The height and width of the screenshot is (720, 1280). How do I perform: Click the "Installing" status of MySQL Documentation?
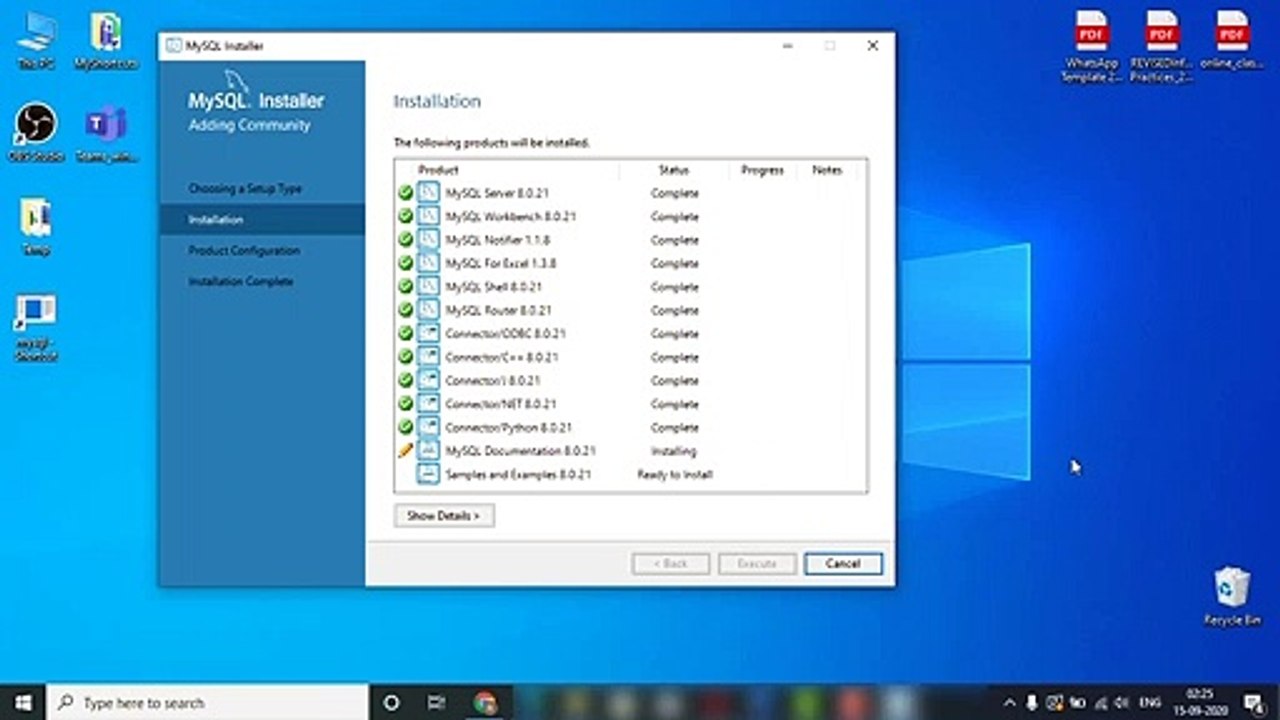(674, 451)
